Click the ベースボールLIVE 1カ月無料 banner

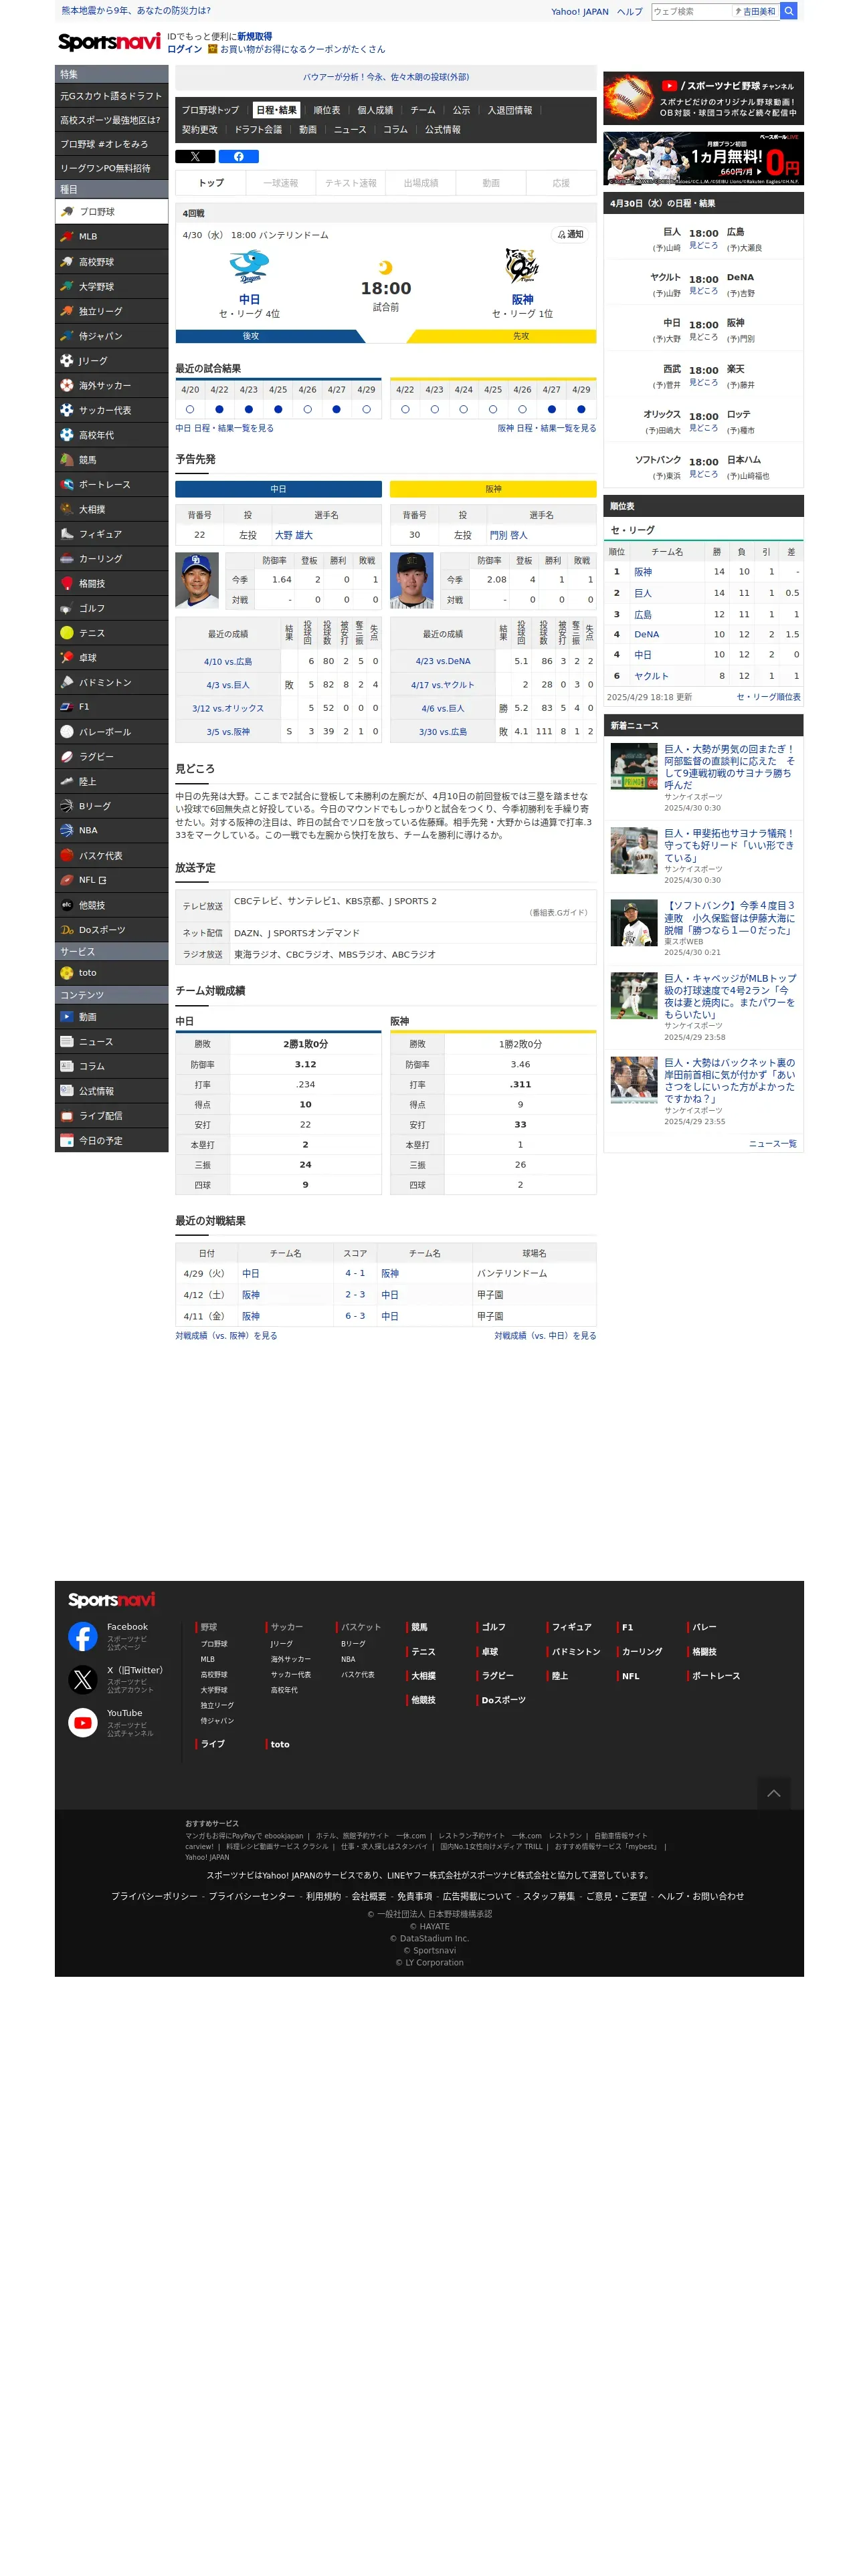[703, 158]
